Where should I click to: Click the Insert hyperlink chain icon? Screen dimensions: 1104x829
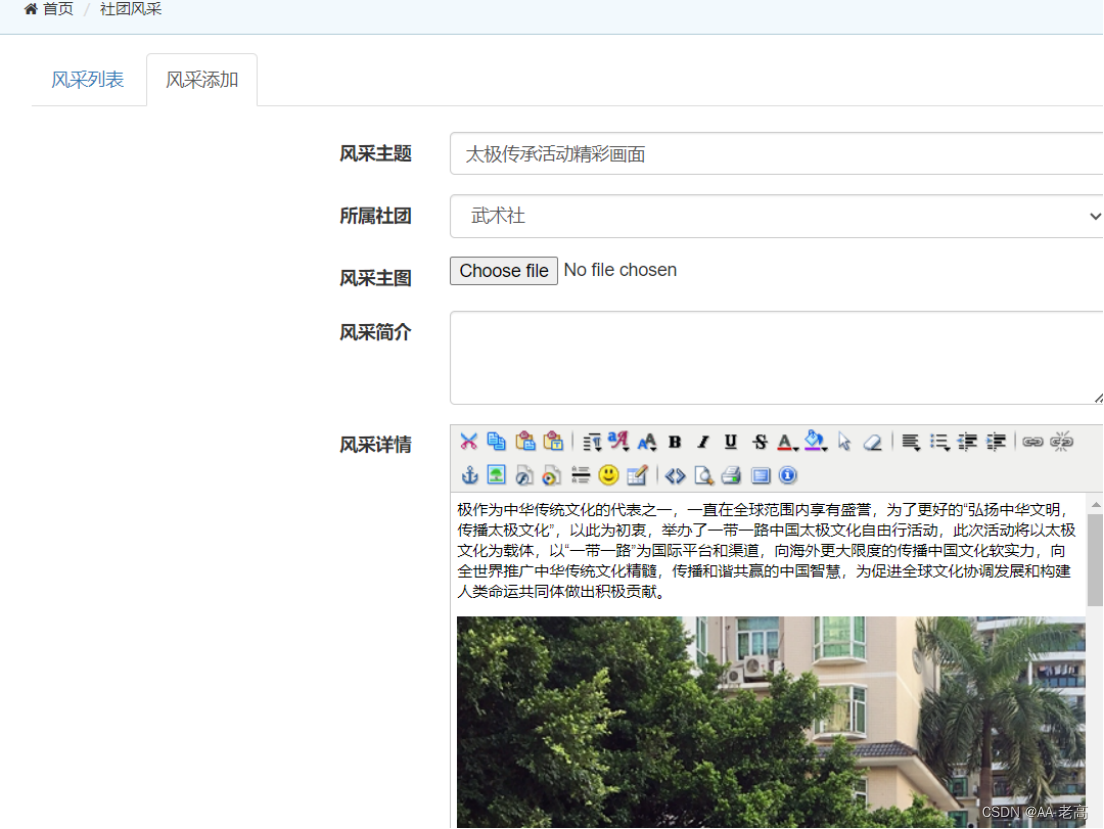pyautogui.click(x=1033, y=442)
